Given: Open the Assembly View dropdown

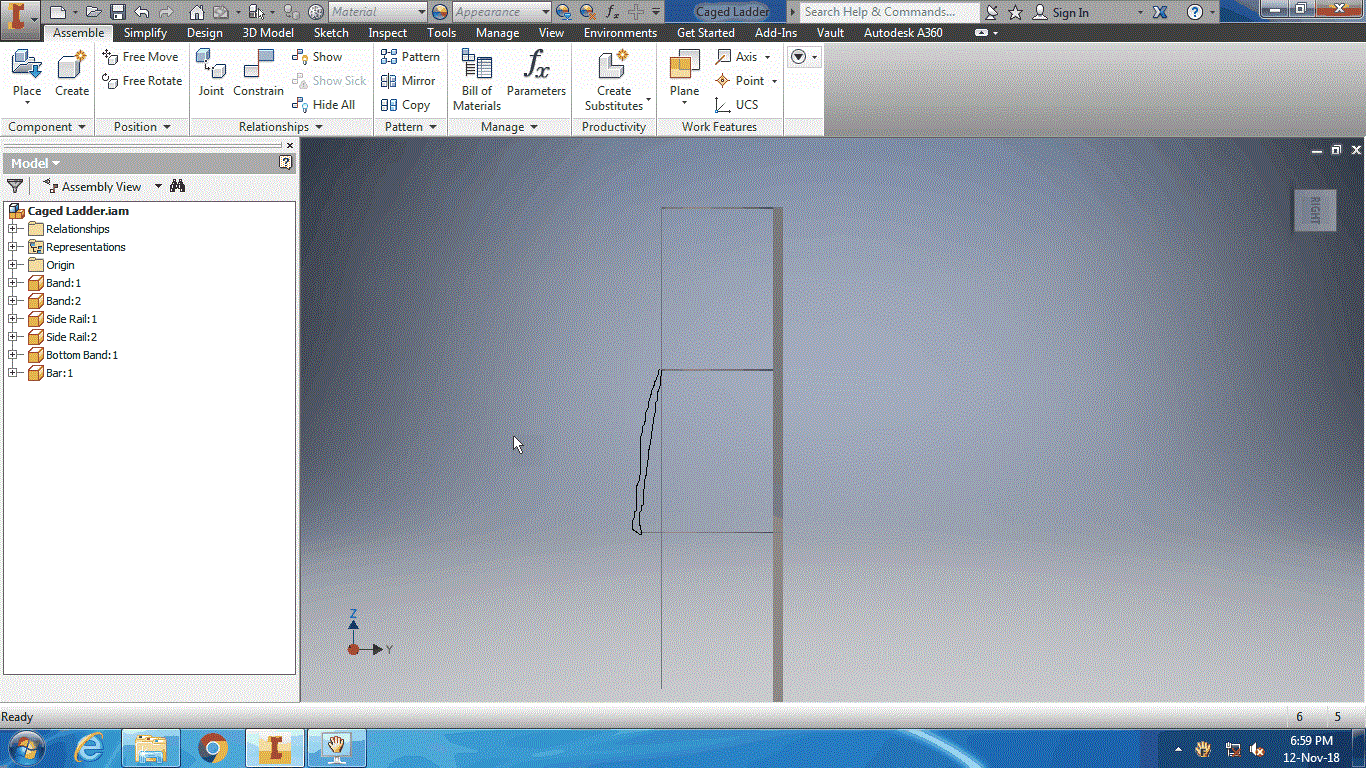Looking at the screenshot, I should click(156, 186).
